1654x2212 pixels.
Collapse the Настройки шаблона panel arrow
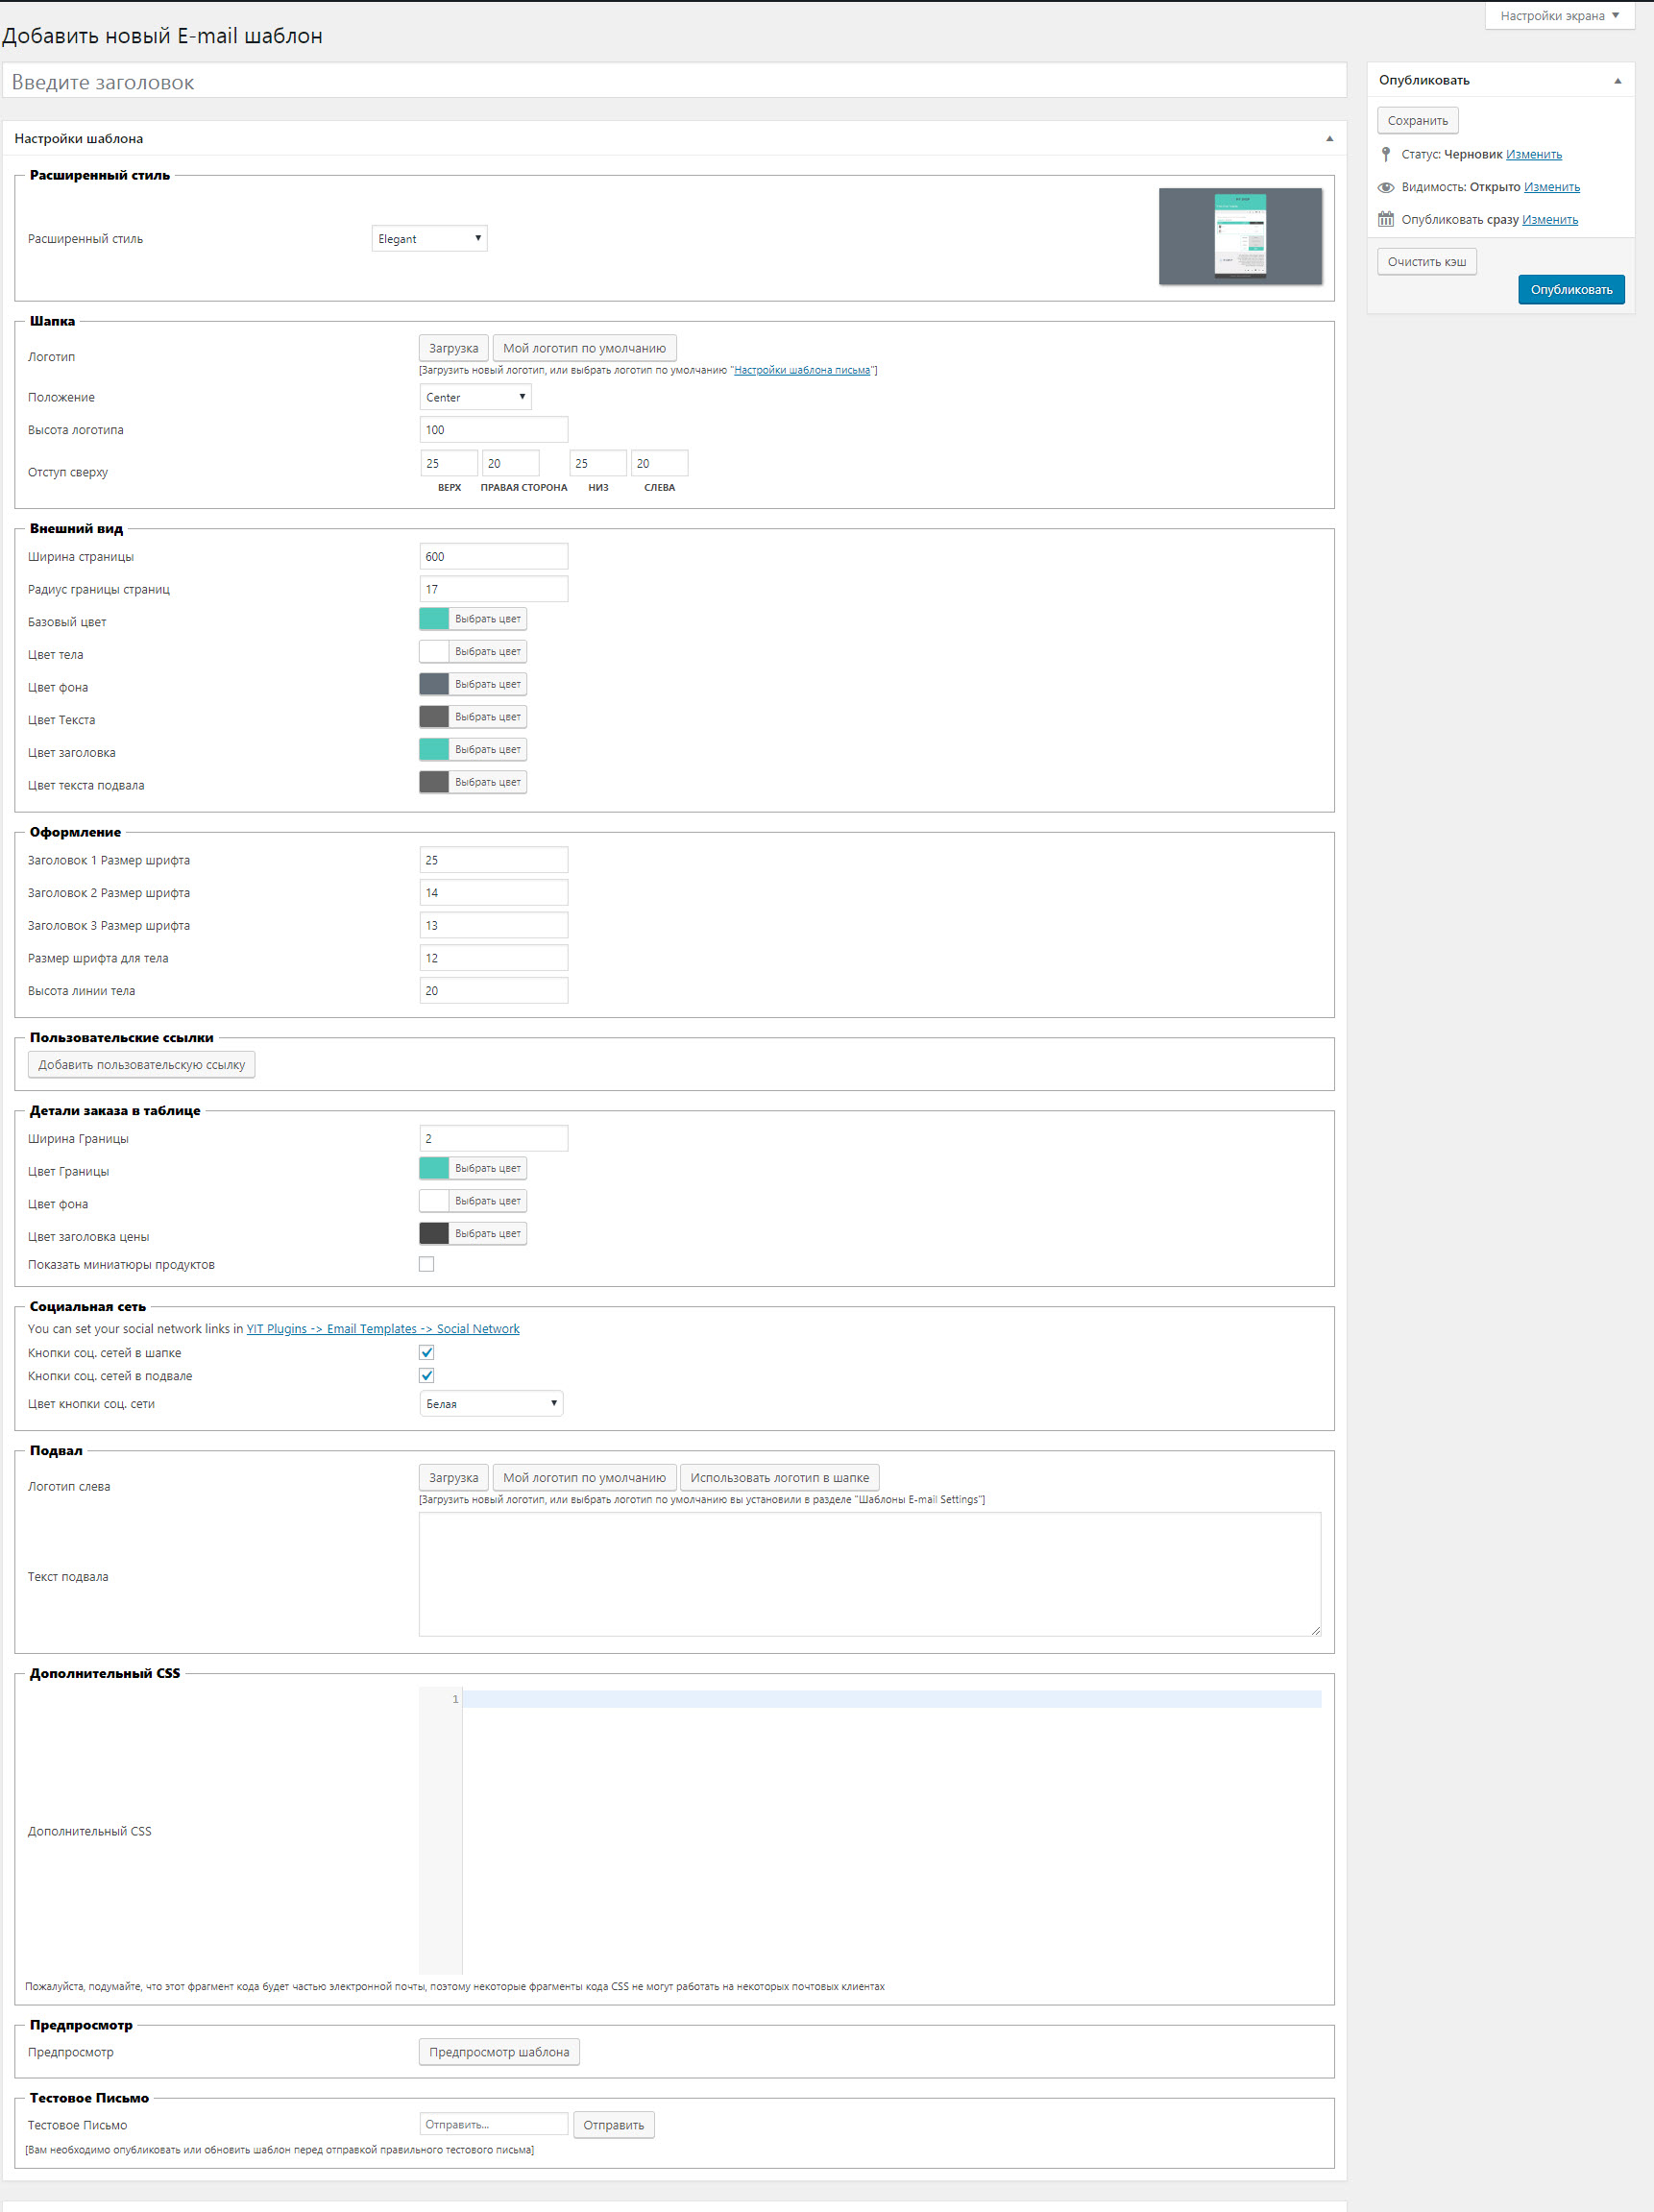1329,139
